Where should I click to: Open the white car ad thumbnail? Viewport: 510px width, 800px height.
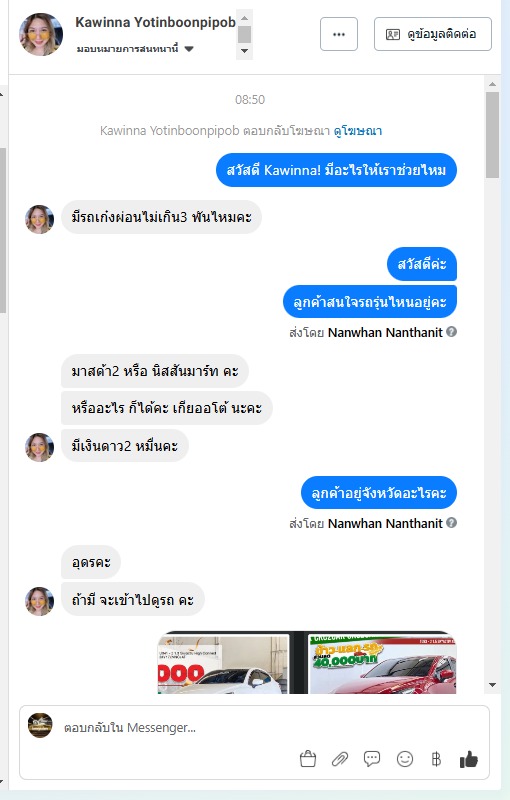[x=223, y=663]
